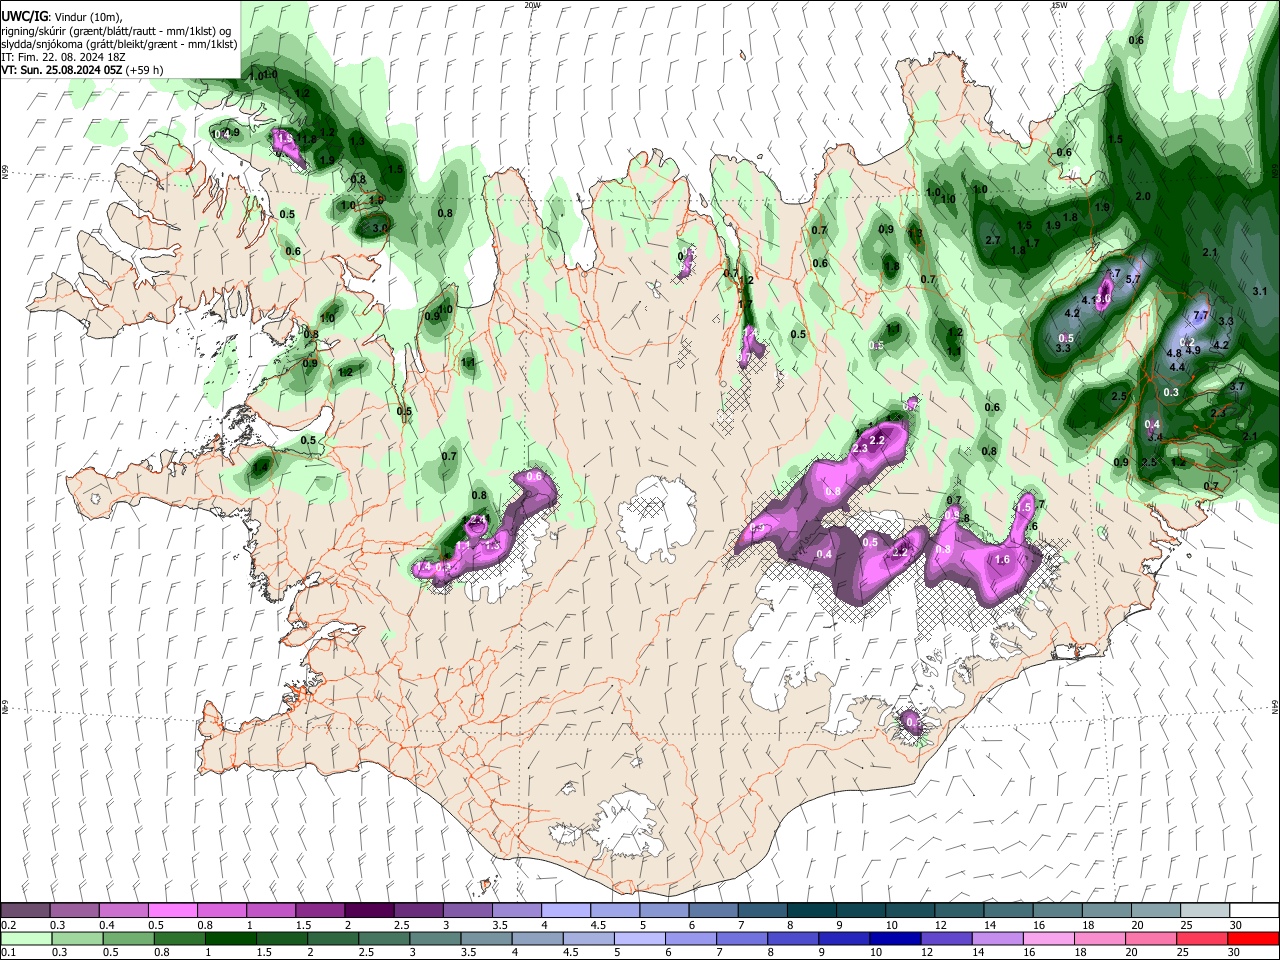
Task: Click the "UWC/IG" title text
Action: click(x=24, y=17)
